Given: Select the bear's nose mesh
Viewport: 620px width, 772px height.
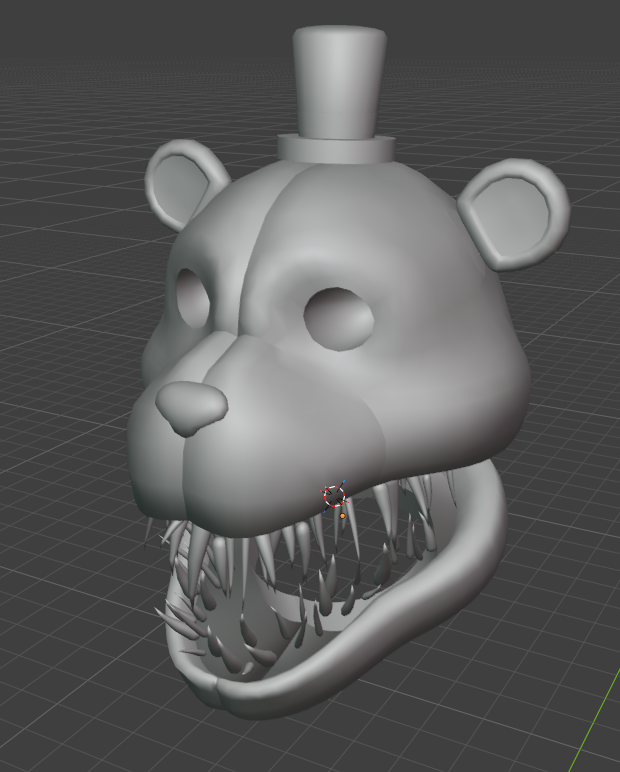Looking at the screenshot, I should coord(191,408).
